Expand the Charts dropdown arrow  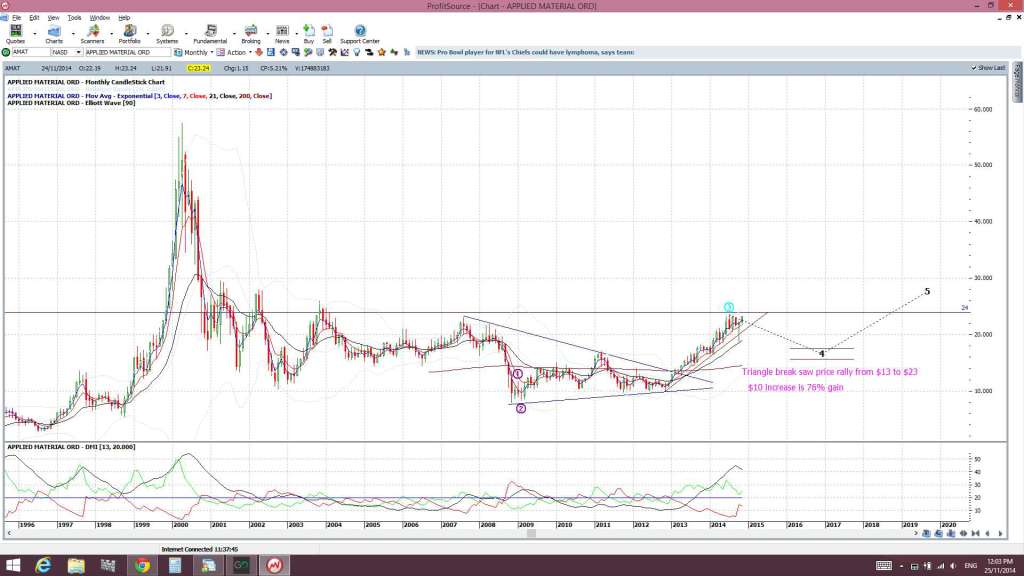(x=73, y=33)
